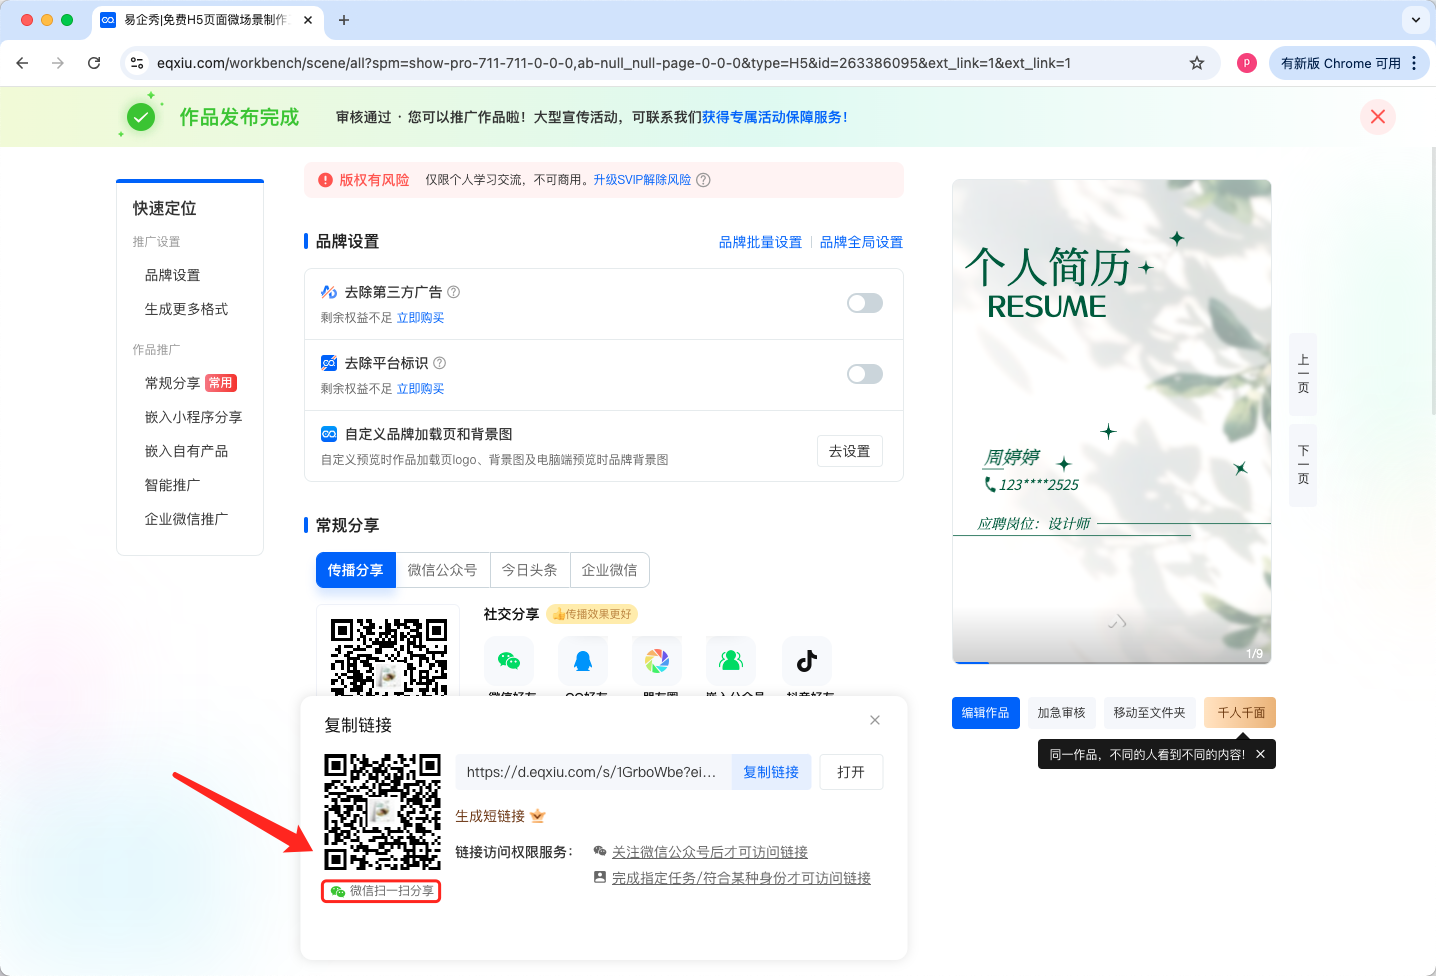Click 立即购买 under 去除第三方广告

point(420,318)
